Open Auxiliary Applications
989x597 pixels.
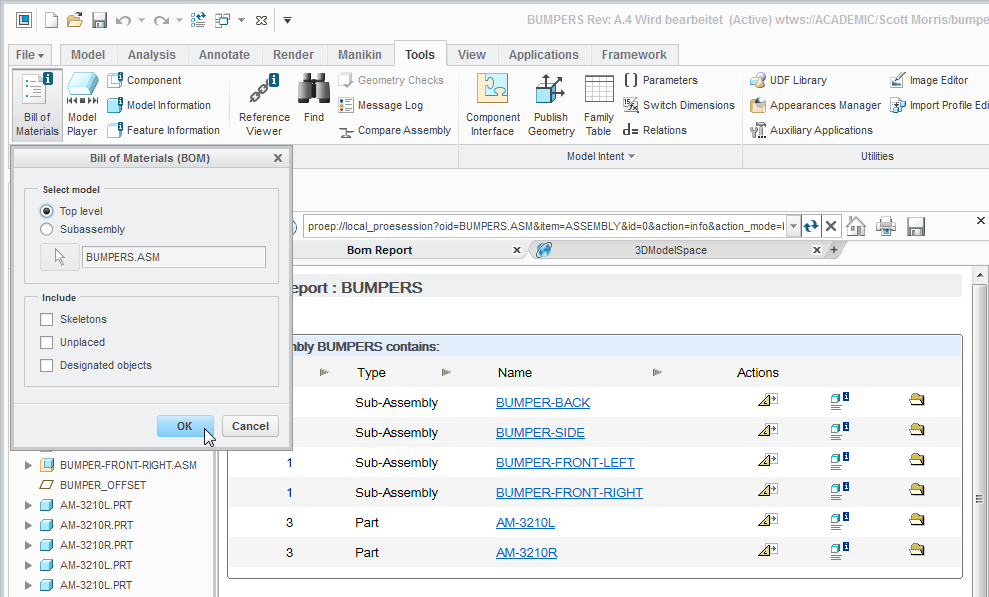pyautogui.click(x=812, y=130)
